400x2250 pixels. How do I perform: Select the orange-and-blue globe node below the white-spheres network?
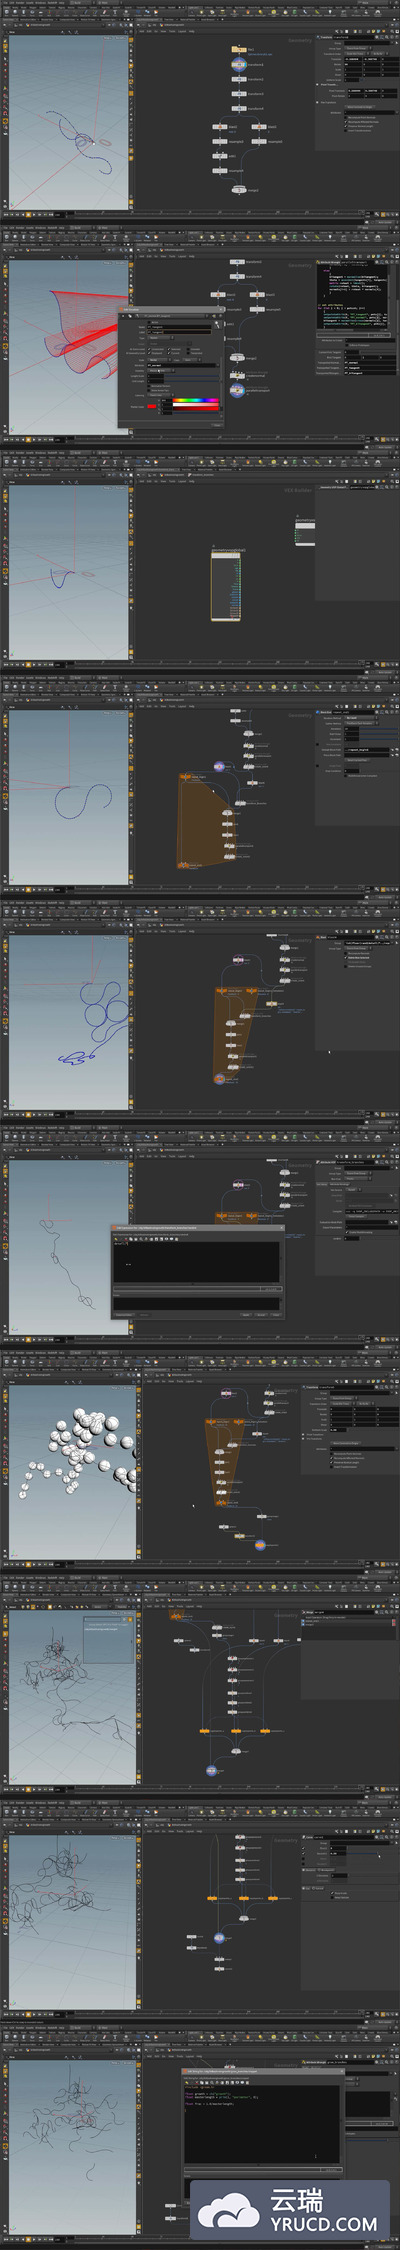coord(260,1545)
